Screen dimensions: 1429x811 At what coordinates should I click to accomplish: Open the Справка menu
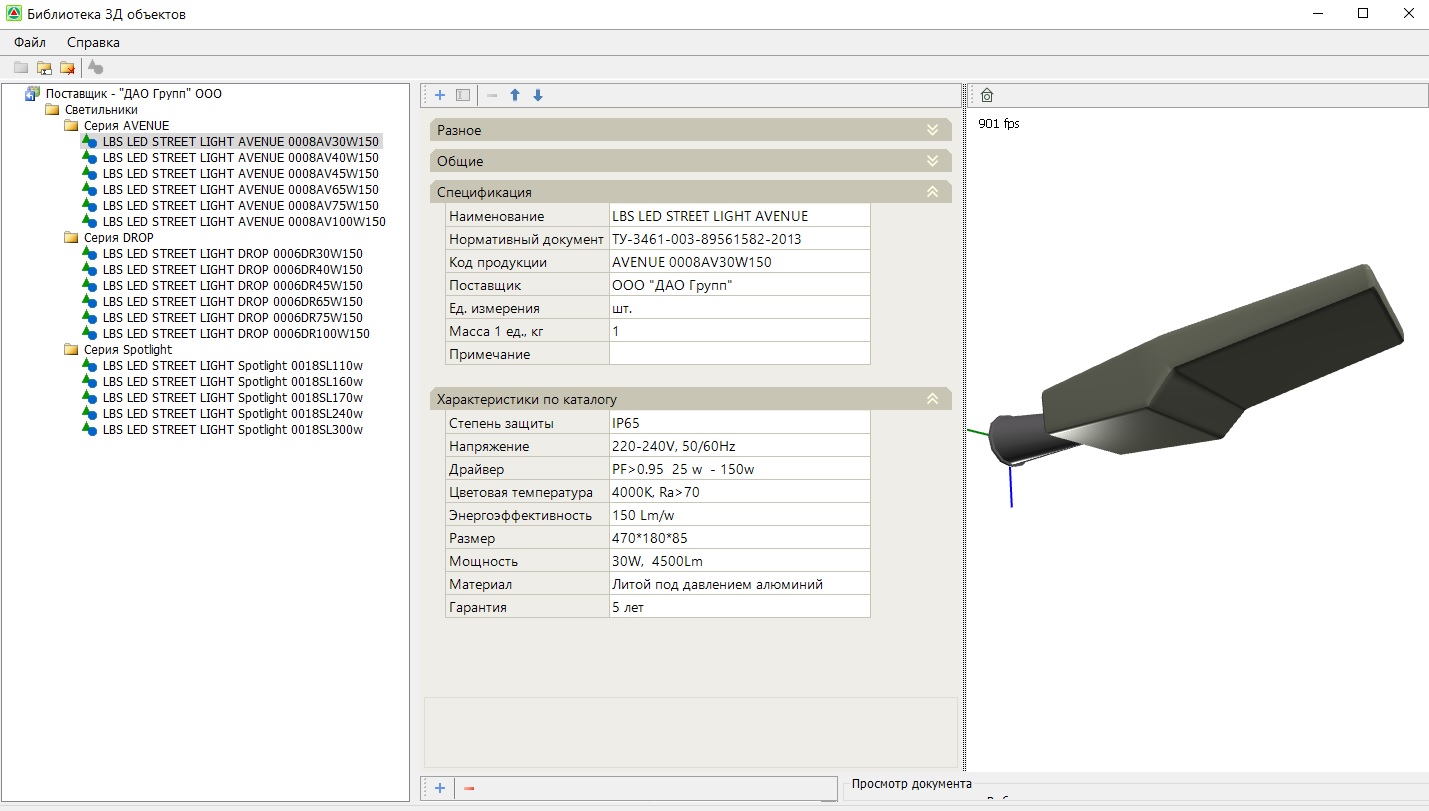coord(93,42)
